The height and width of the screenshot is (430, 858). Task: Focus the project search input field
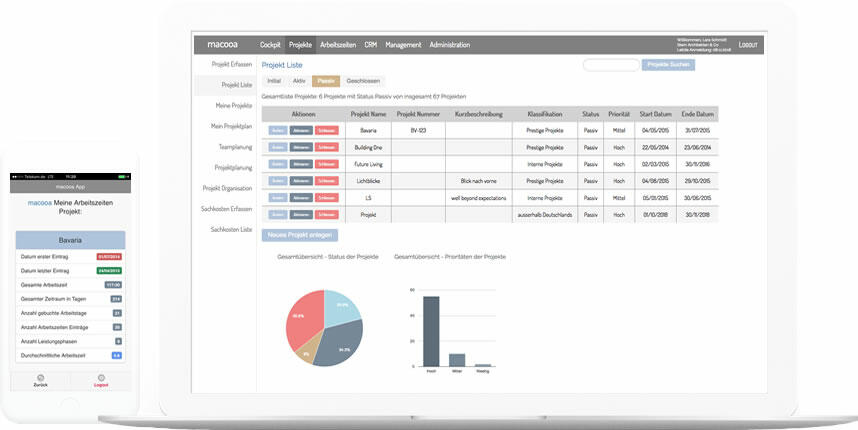[610, 64]
